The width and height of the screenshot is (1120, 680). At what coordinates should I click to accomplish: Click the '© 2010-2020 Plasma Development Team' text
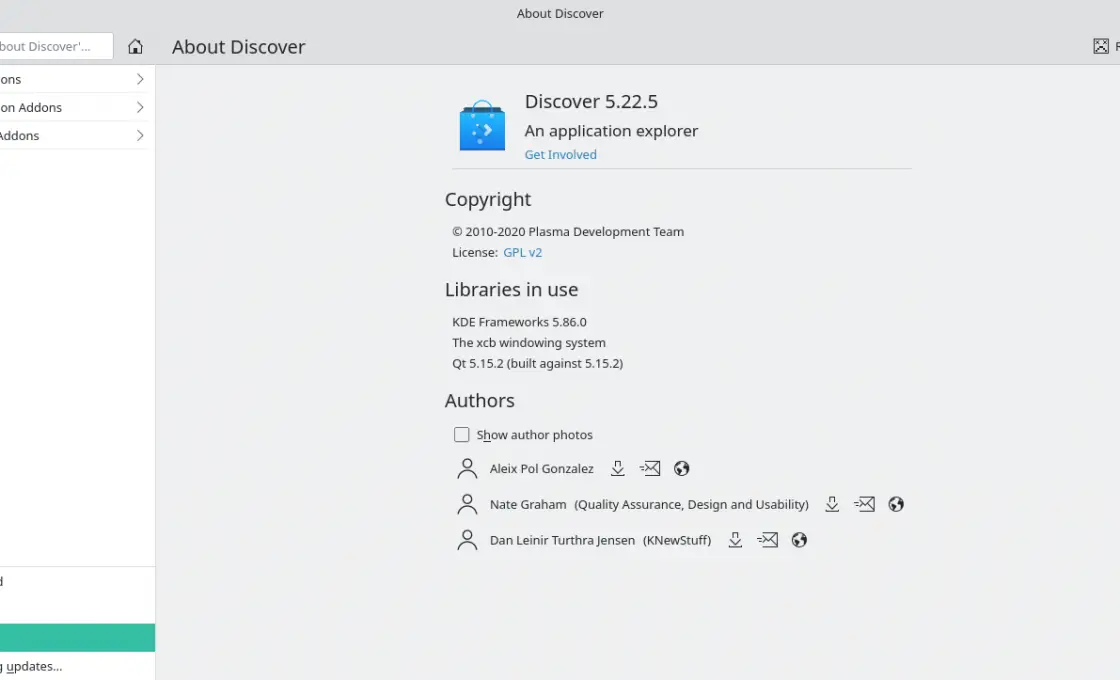tap(568, 231)
